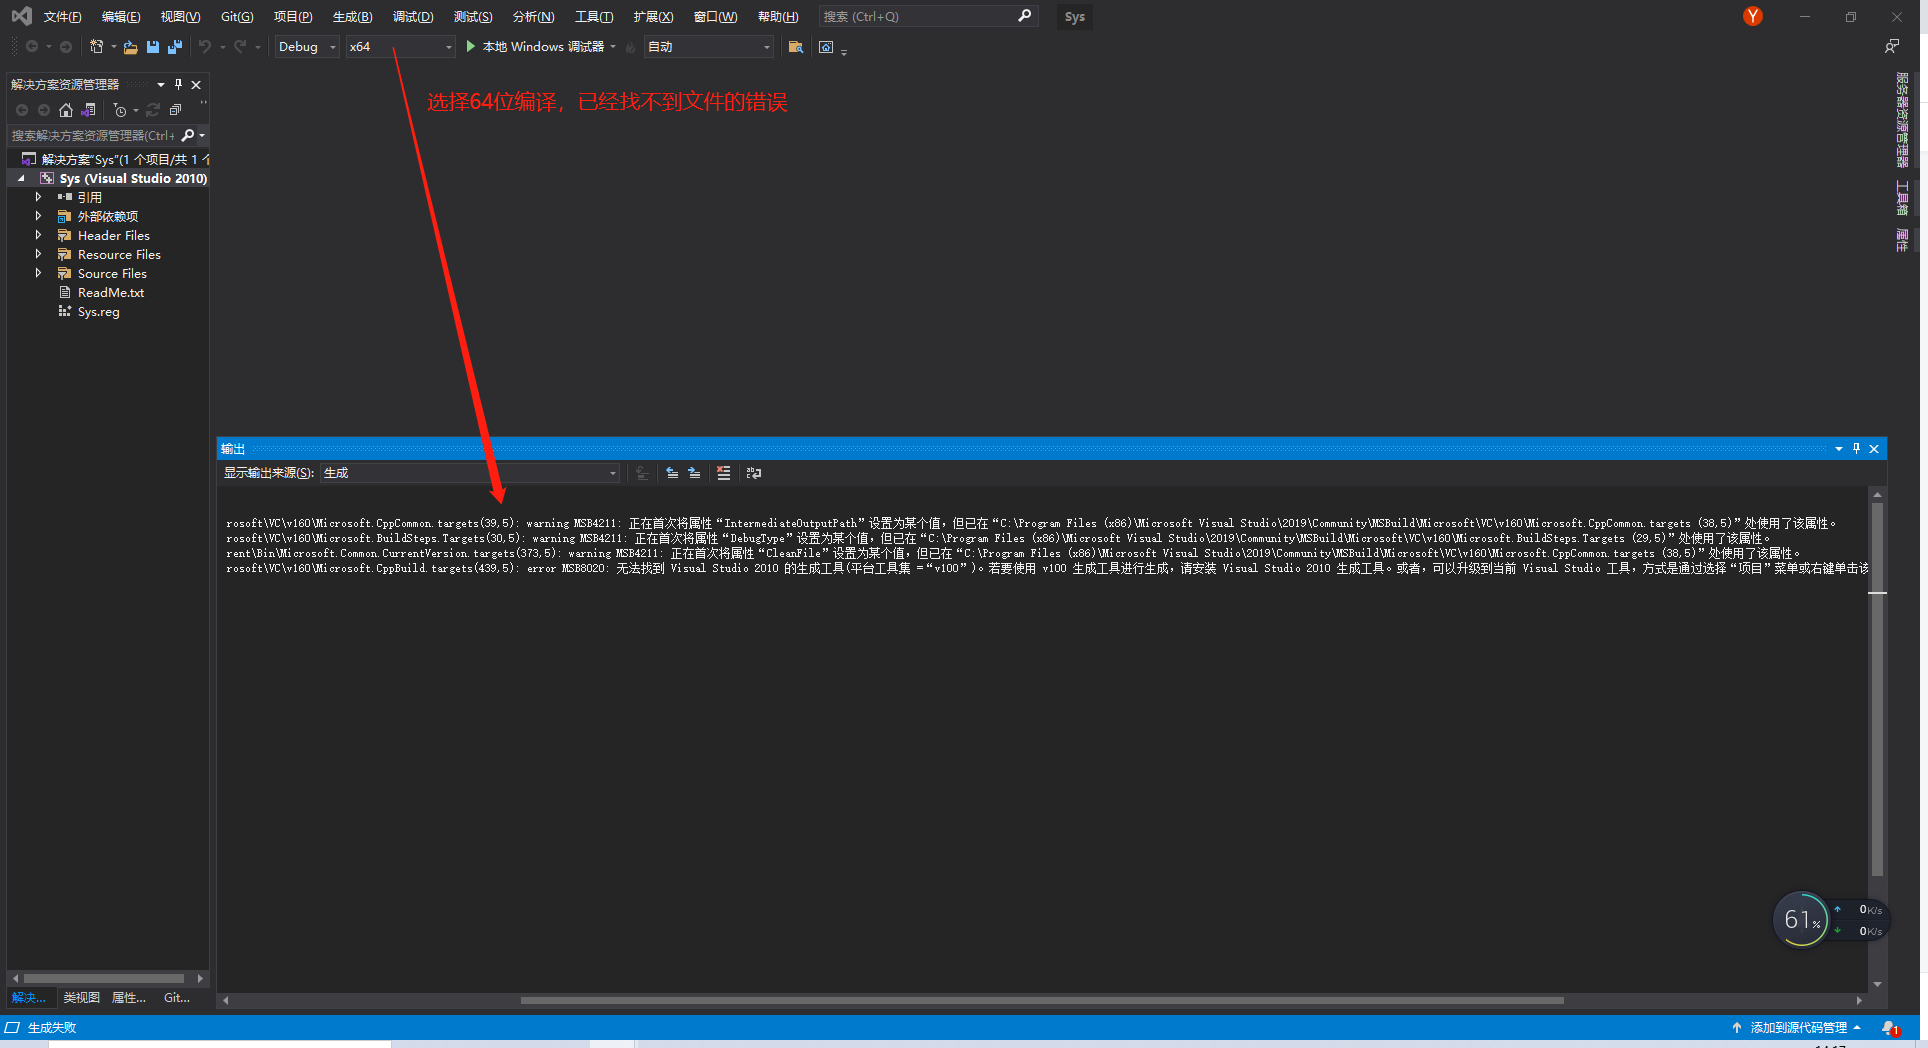
Task: Pin the 解决方案资源管理器 panel
Action: (178, 84)
